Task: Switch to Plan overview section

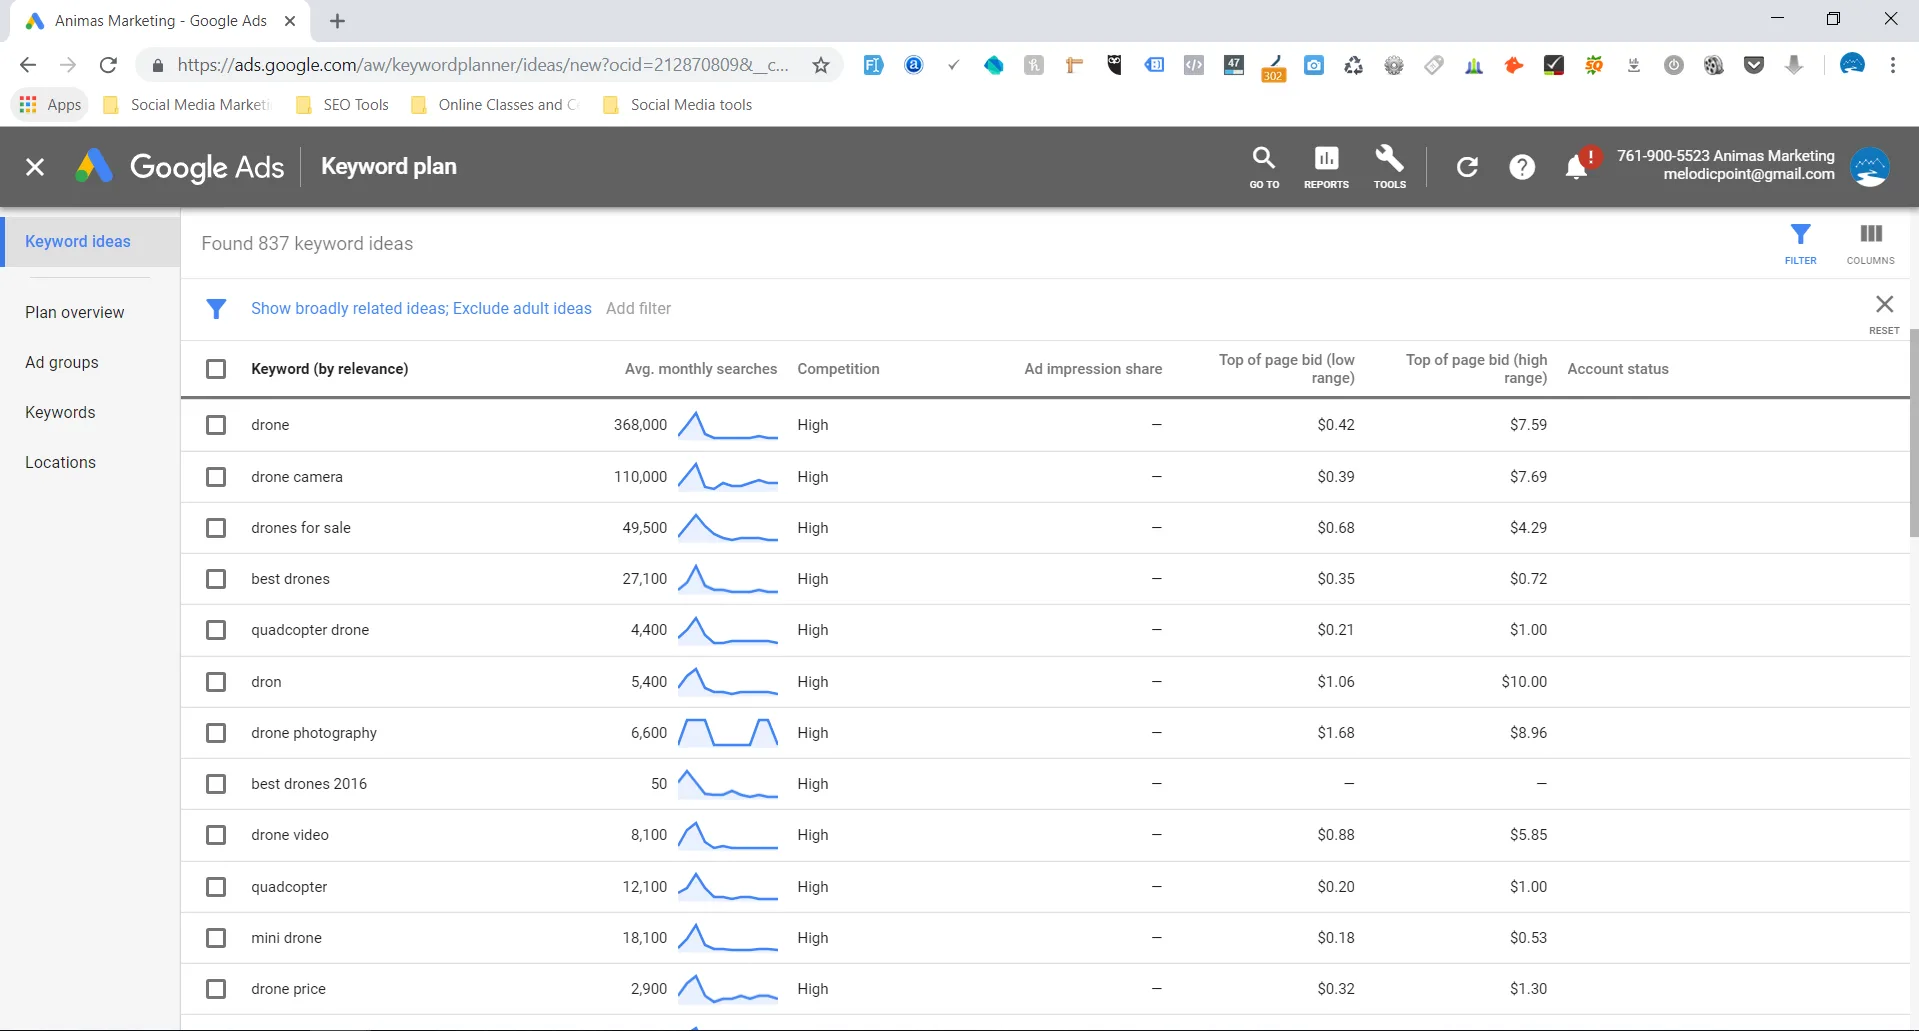Action: click(74, 312)
